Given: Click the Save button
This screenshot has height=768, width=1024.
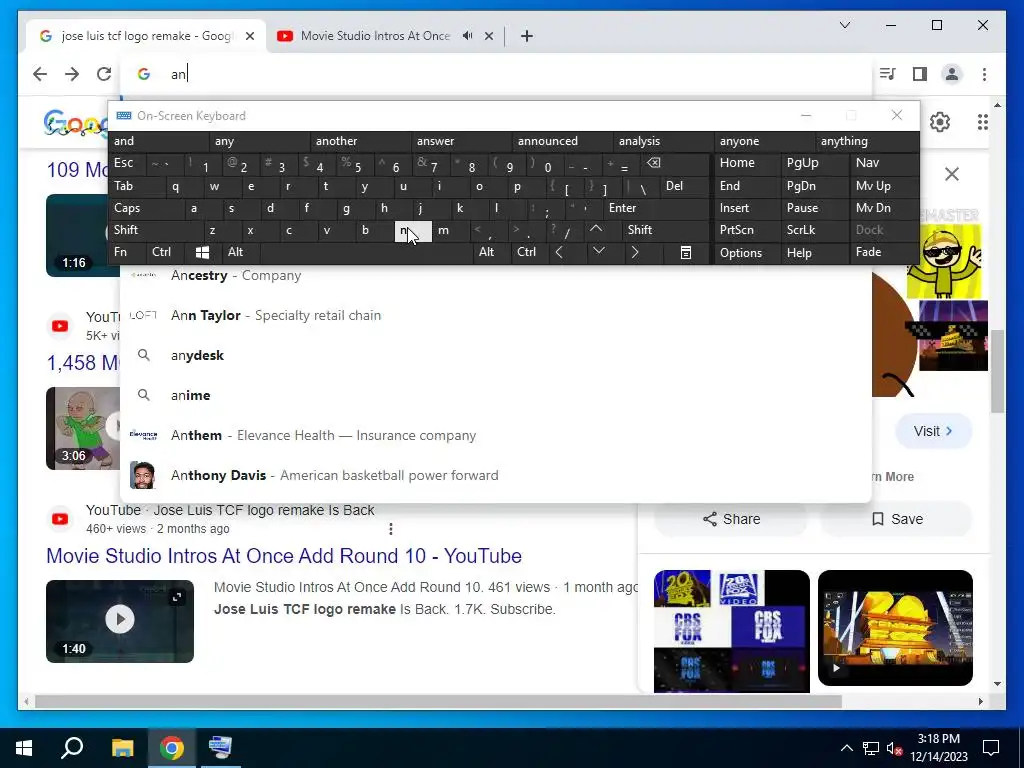Looking at the screenshot, I should [x=897, y=519].
